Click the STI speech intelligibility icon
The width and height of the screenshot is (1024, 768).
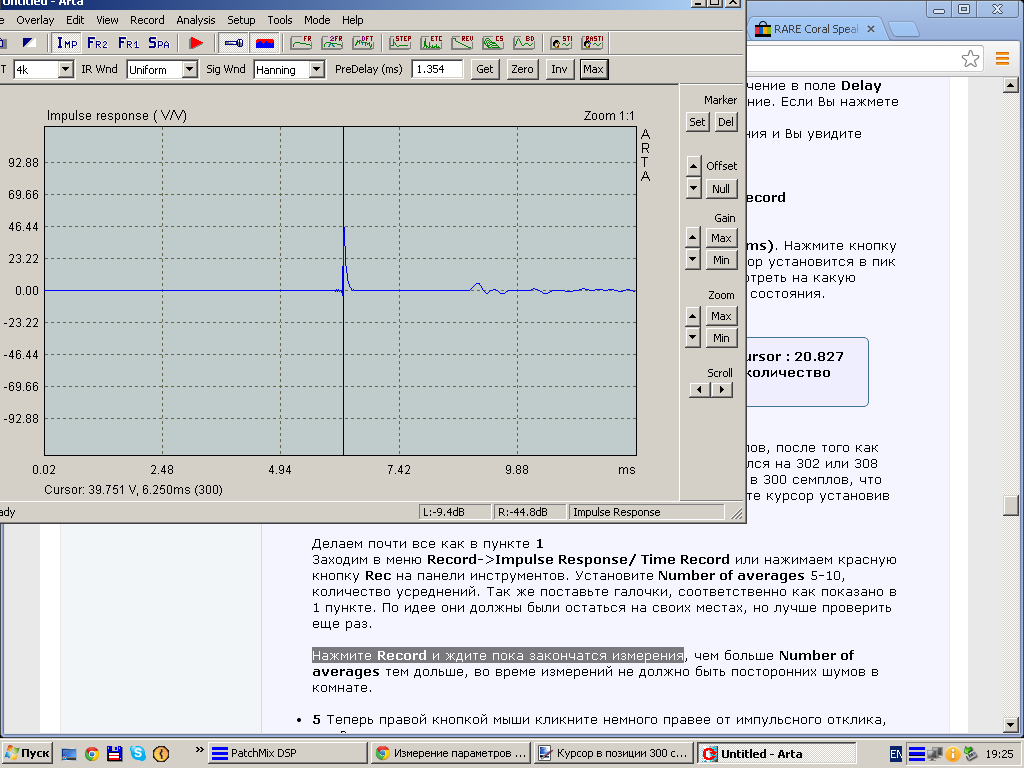click(561, 43)
